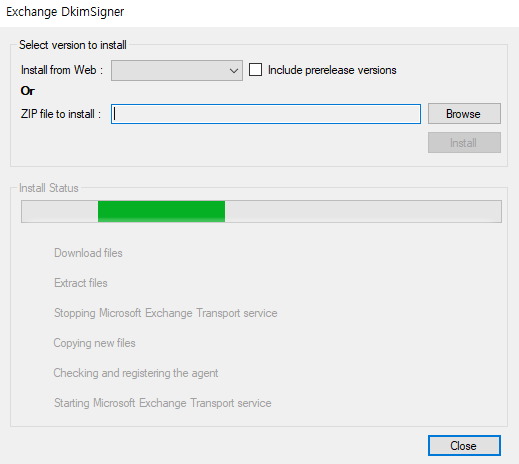Click the grayed-out Install button

tap(464, 143)
